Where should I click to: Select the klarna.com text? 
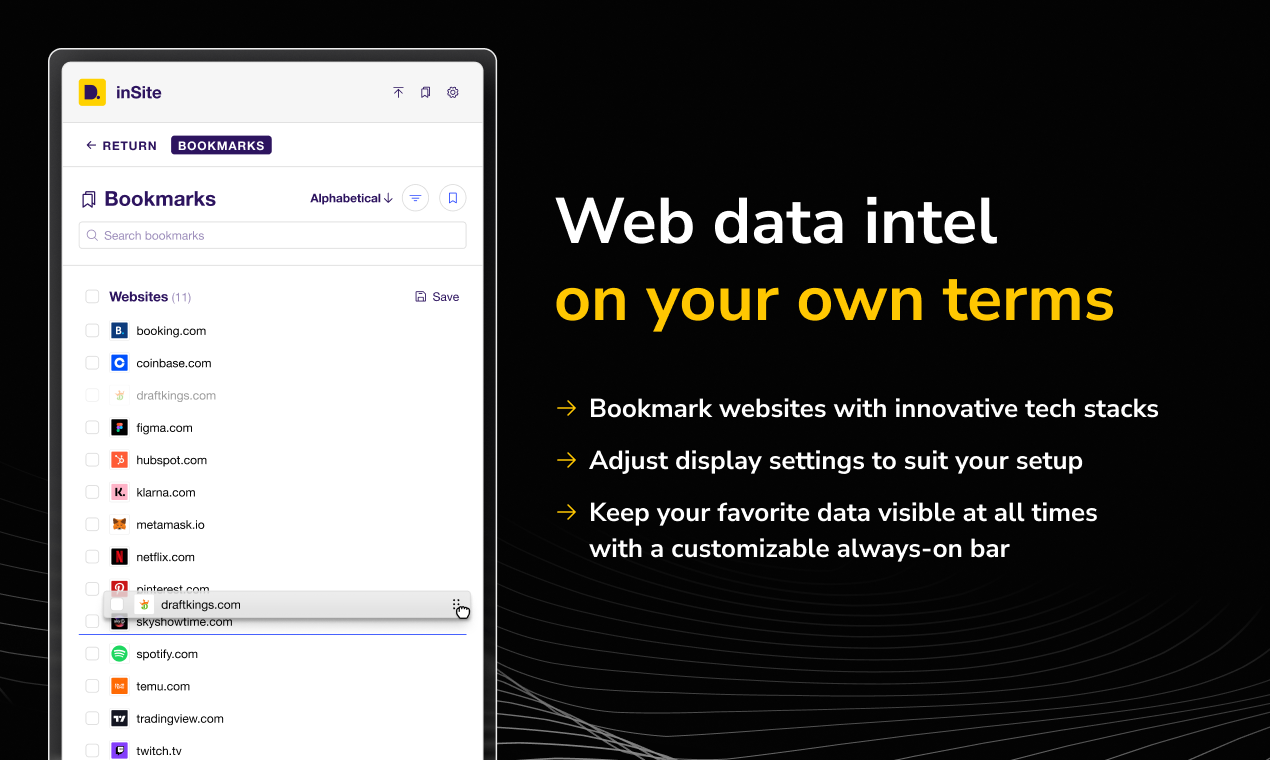click(166, 492)
